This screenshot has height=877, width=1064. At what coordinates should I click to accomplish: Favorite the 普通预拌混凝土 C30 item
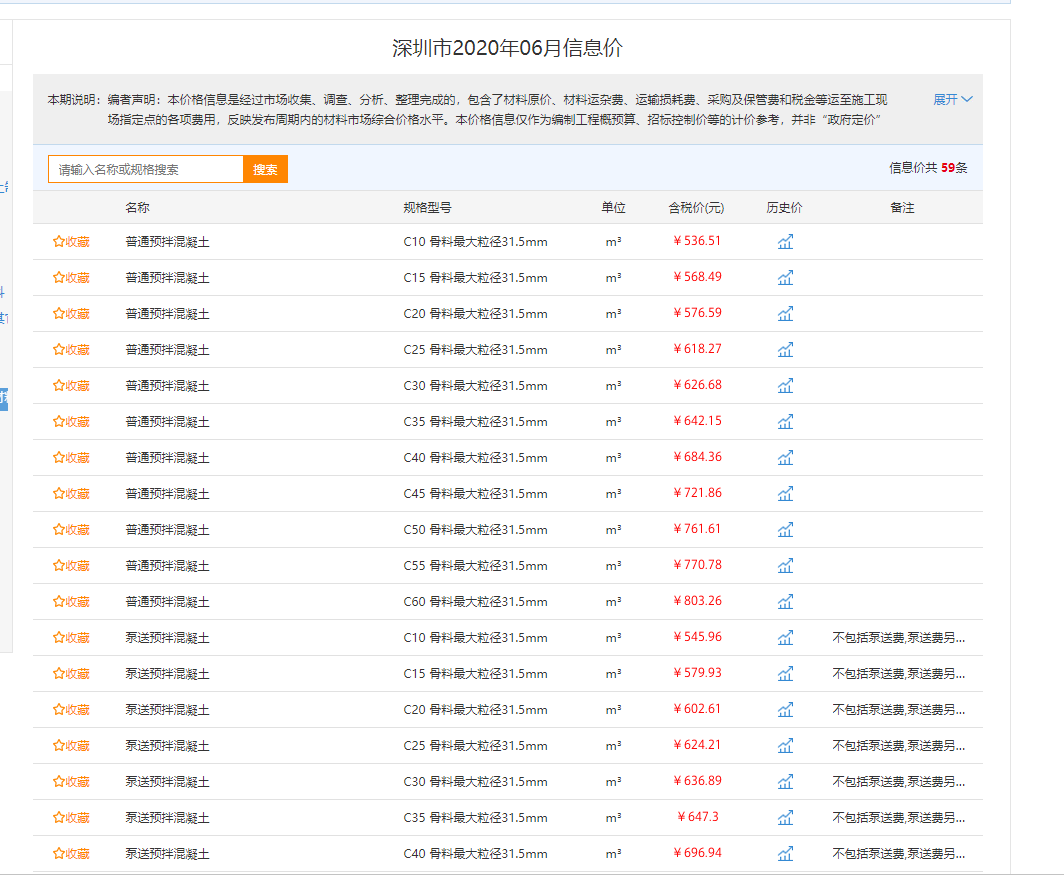[x=71, y=386]
